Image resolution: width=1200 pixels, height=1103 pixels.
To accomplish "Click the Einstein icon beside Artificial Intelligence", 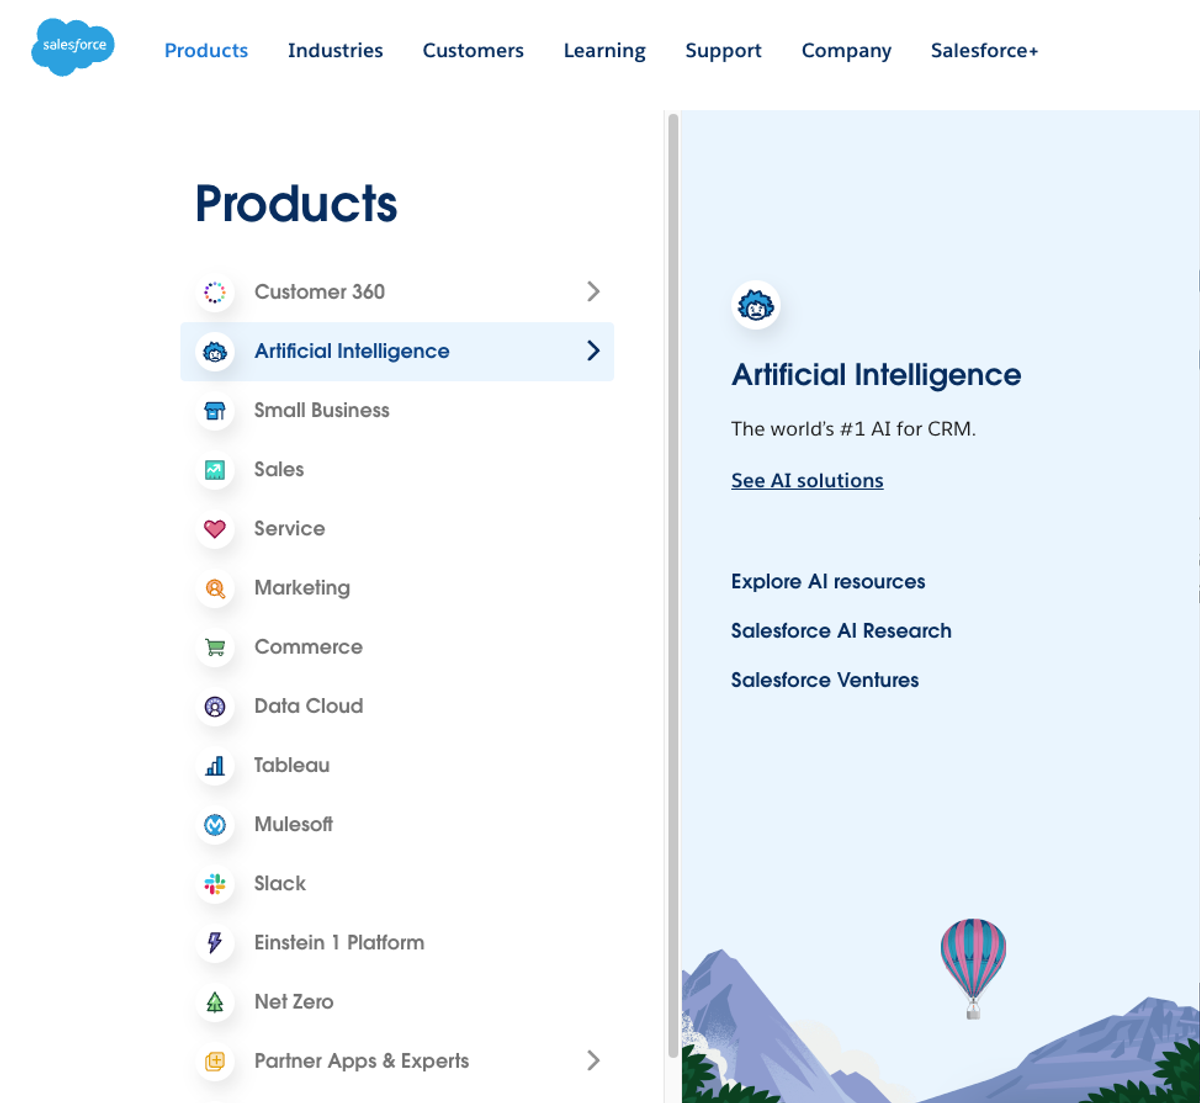I will click(215, 352).
